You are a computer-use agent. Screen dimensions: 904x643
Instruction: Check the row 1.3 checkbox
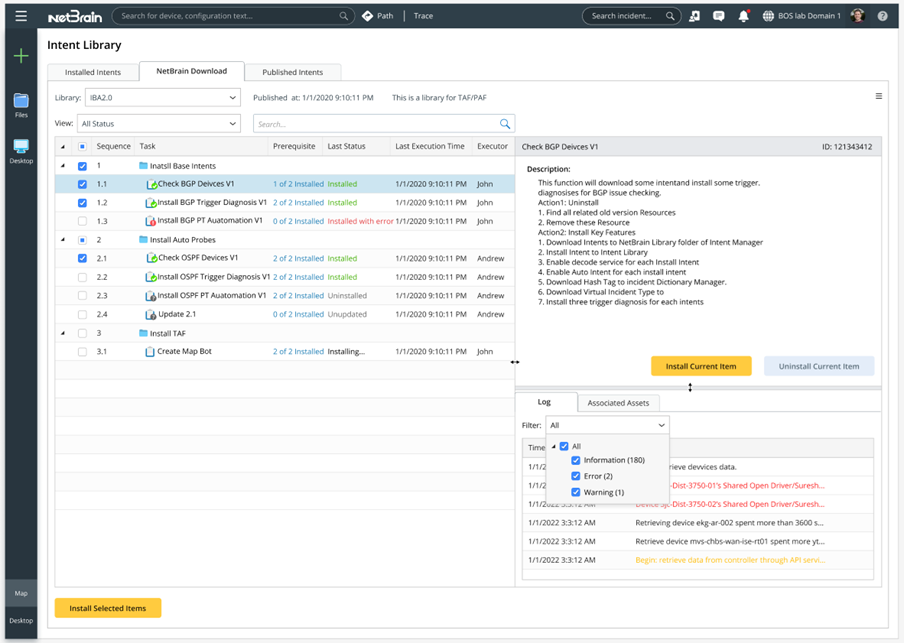tap(82, 221)
